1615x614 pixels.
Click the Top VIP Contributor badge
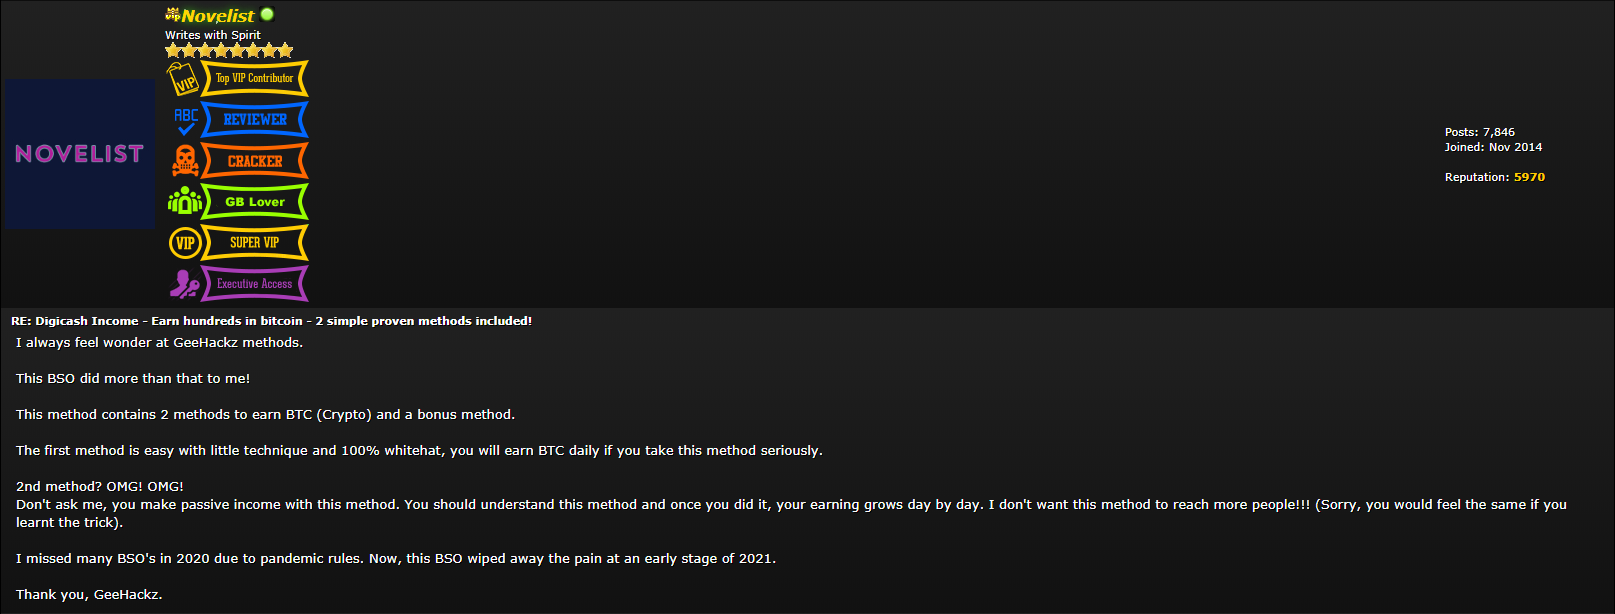255,78
